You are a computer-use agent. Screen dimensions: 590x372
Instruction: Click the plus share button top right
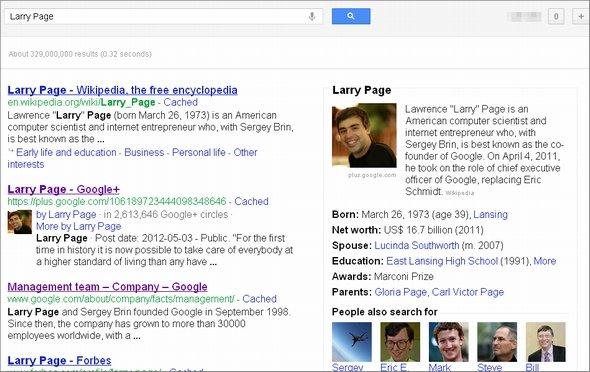581,17
